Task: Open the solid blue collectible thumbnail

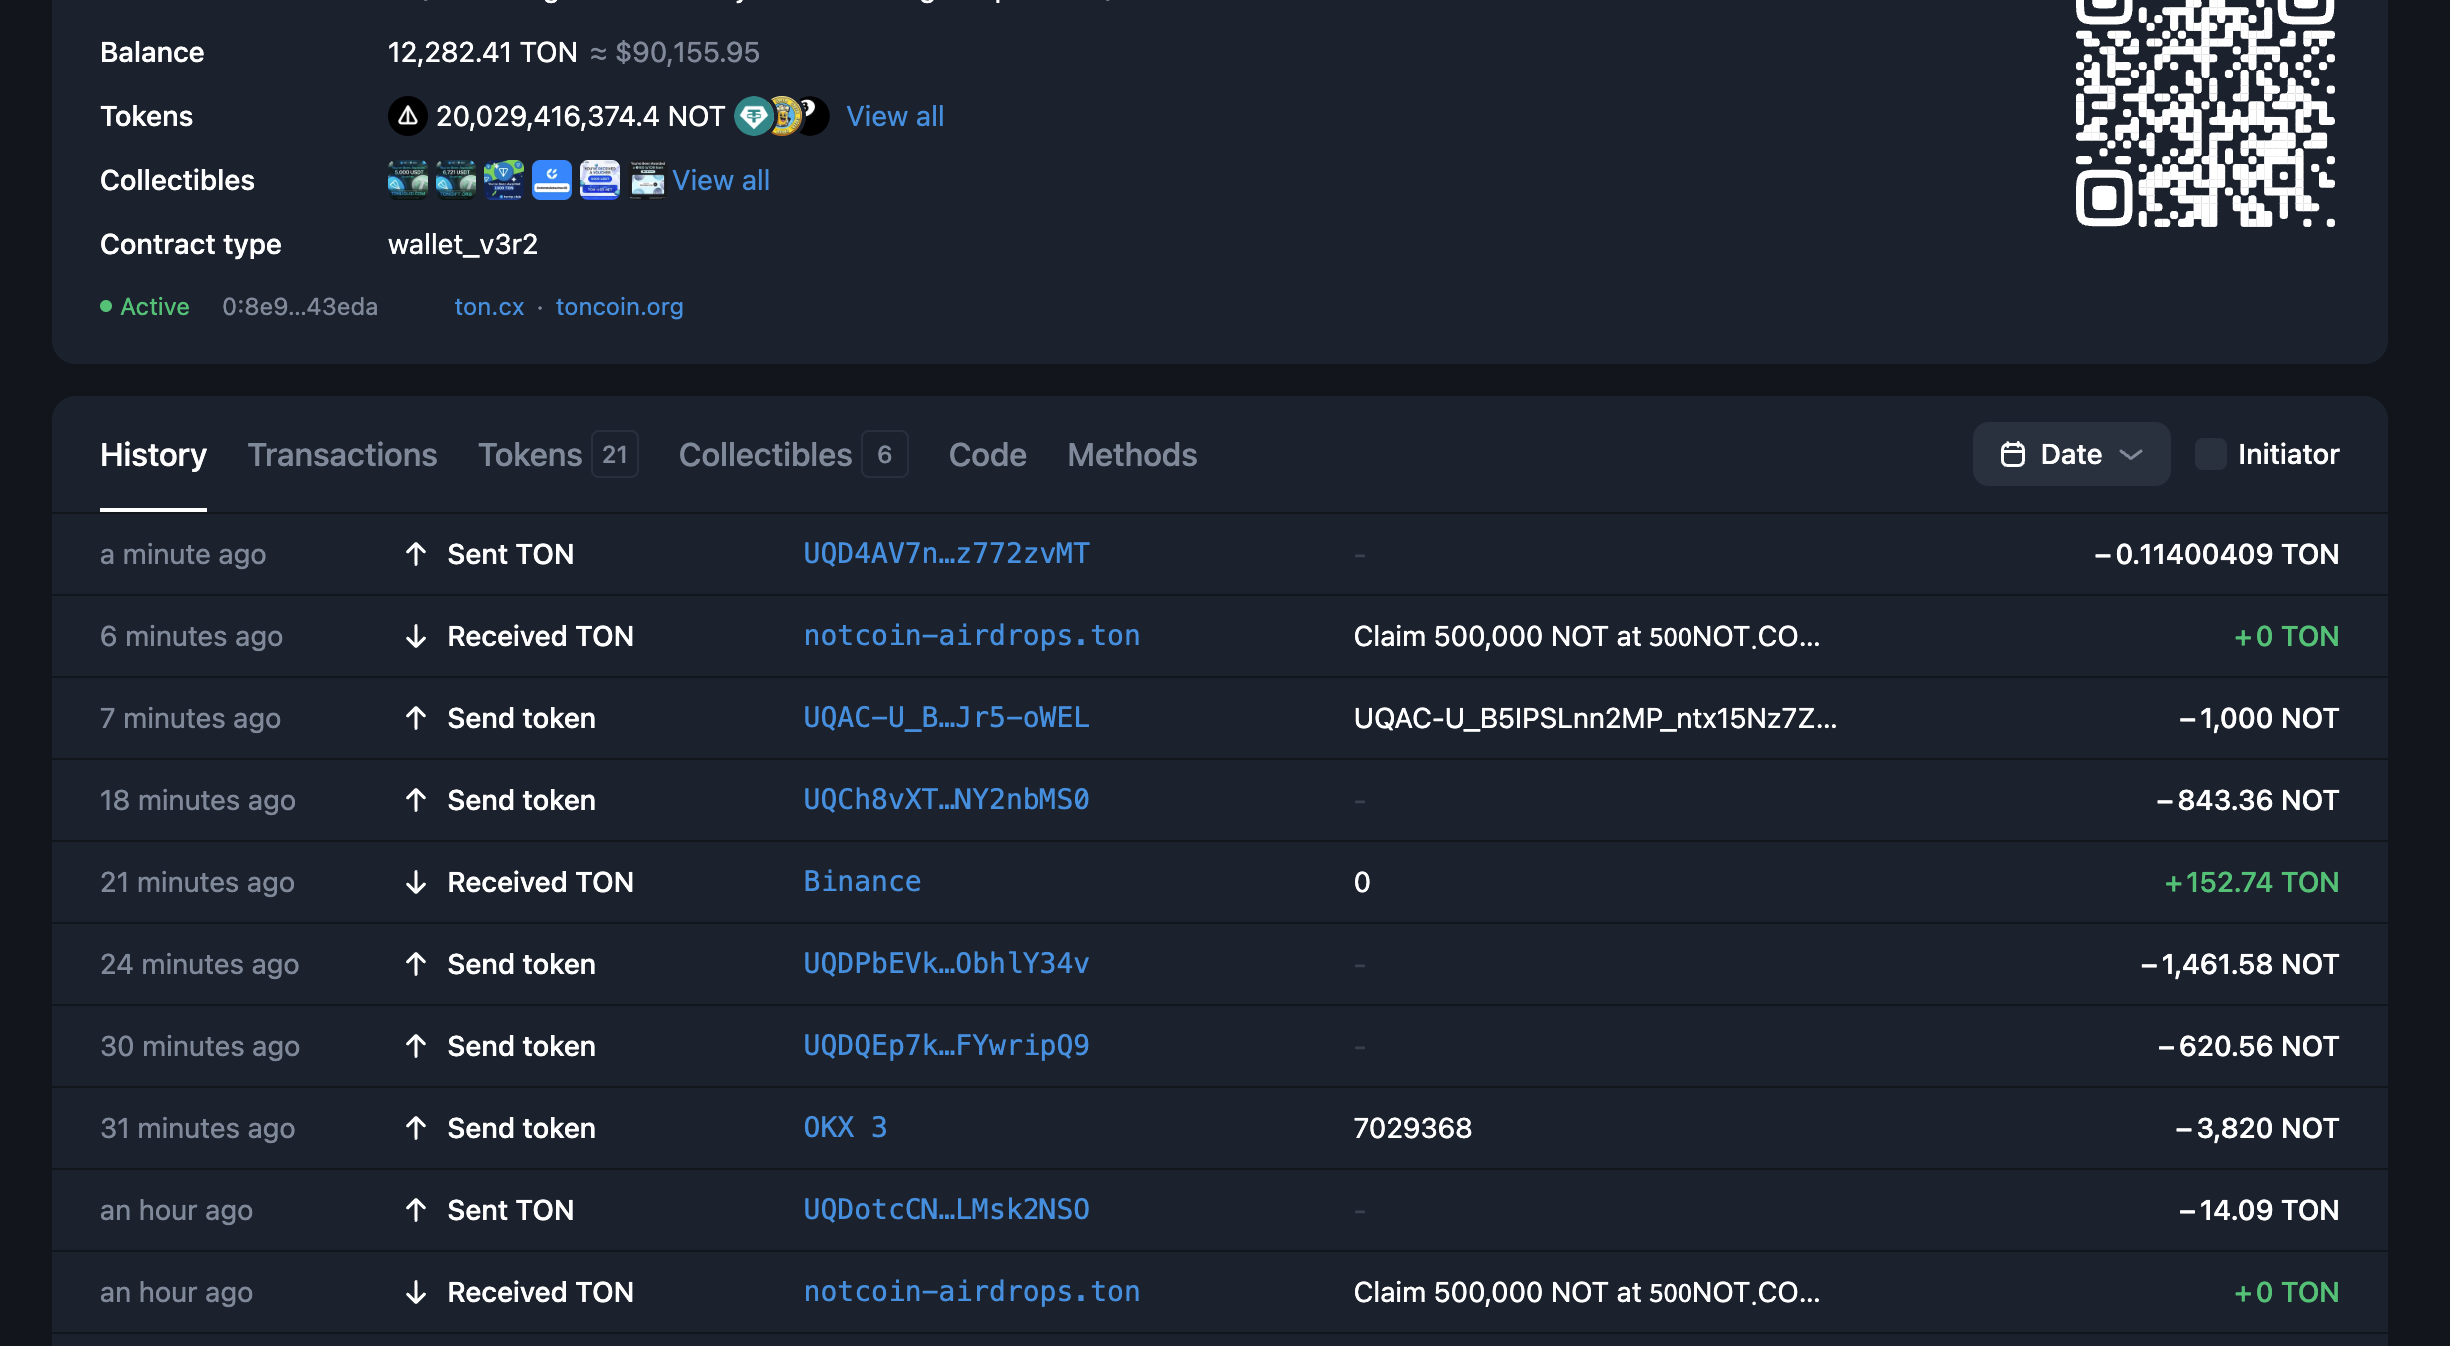Action: click(x=551, y=180)
